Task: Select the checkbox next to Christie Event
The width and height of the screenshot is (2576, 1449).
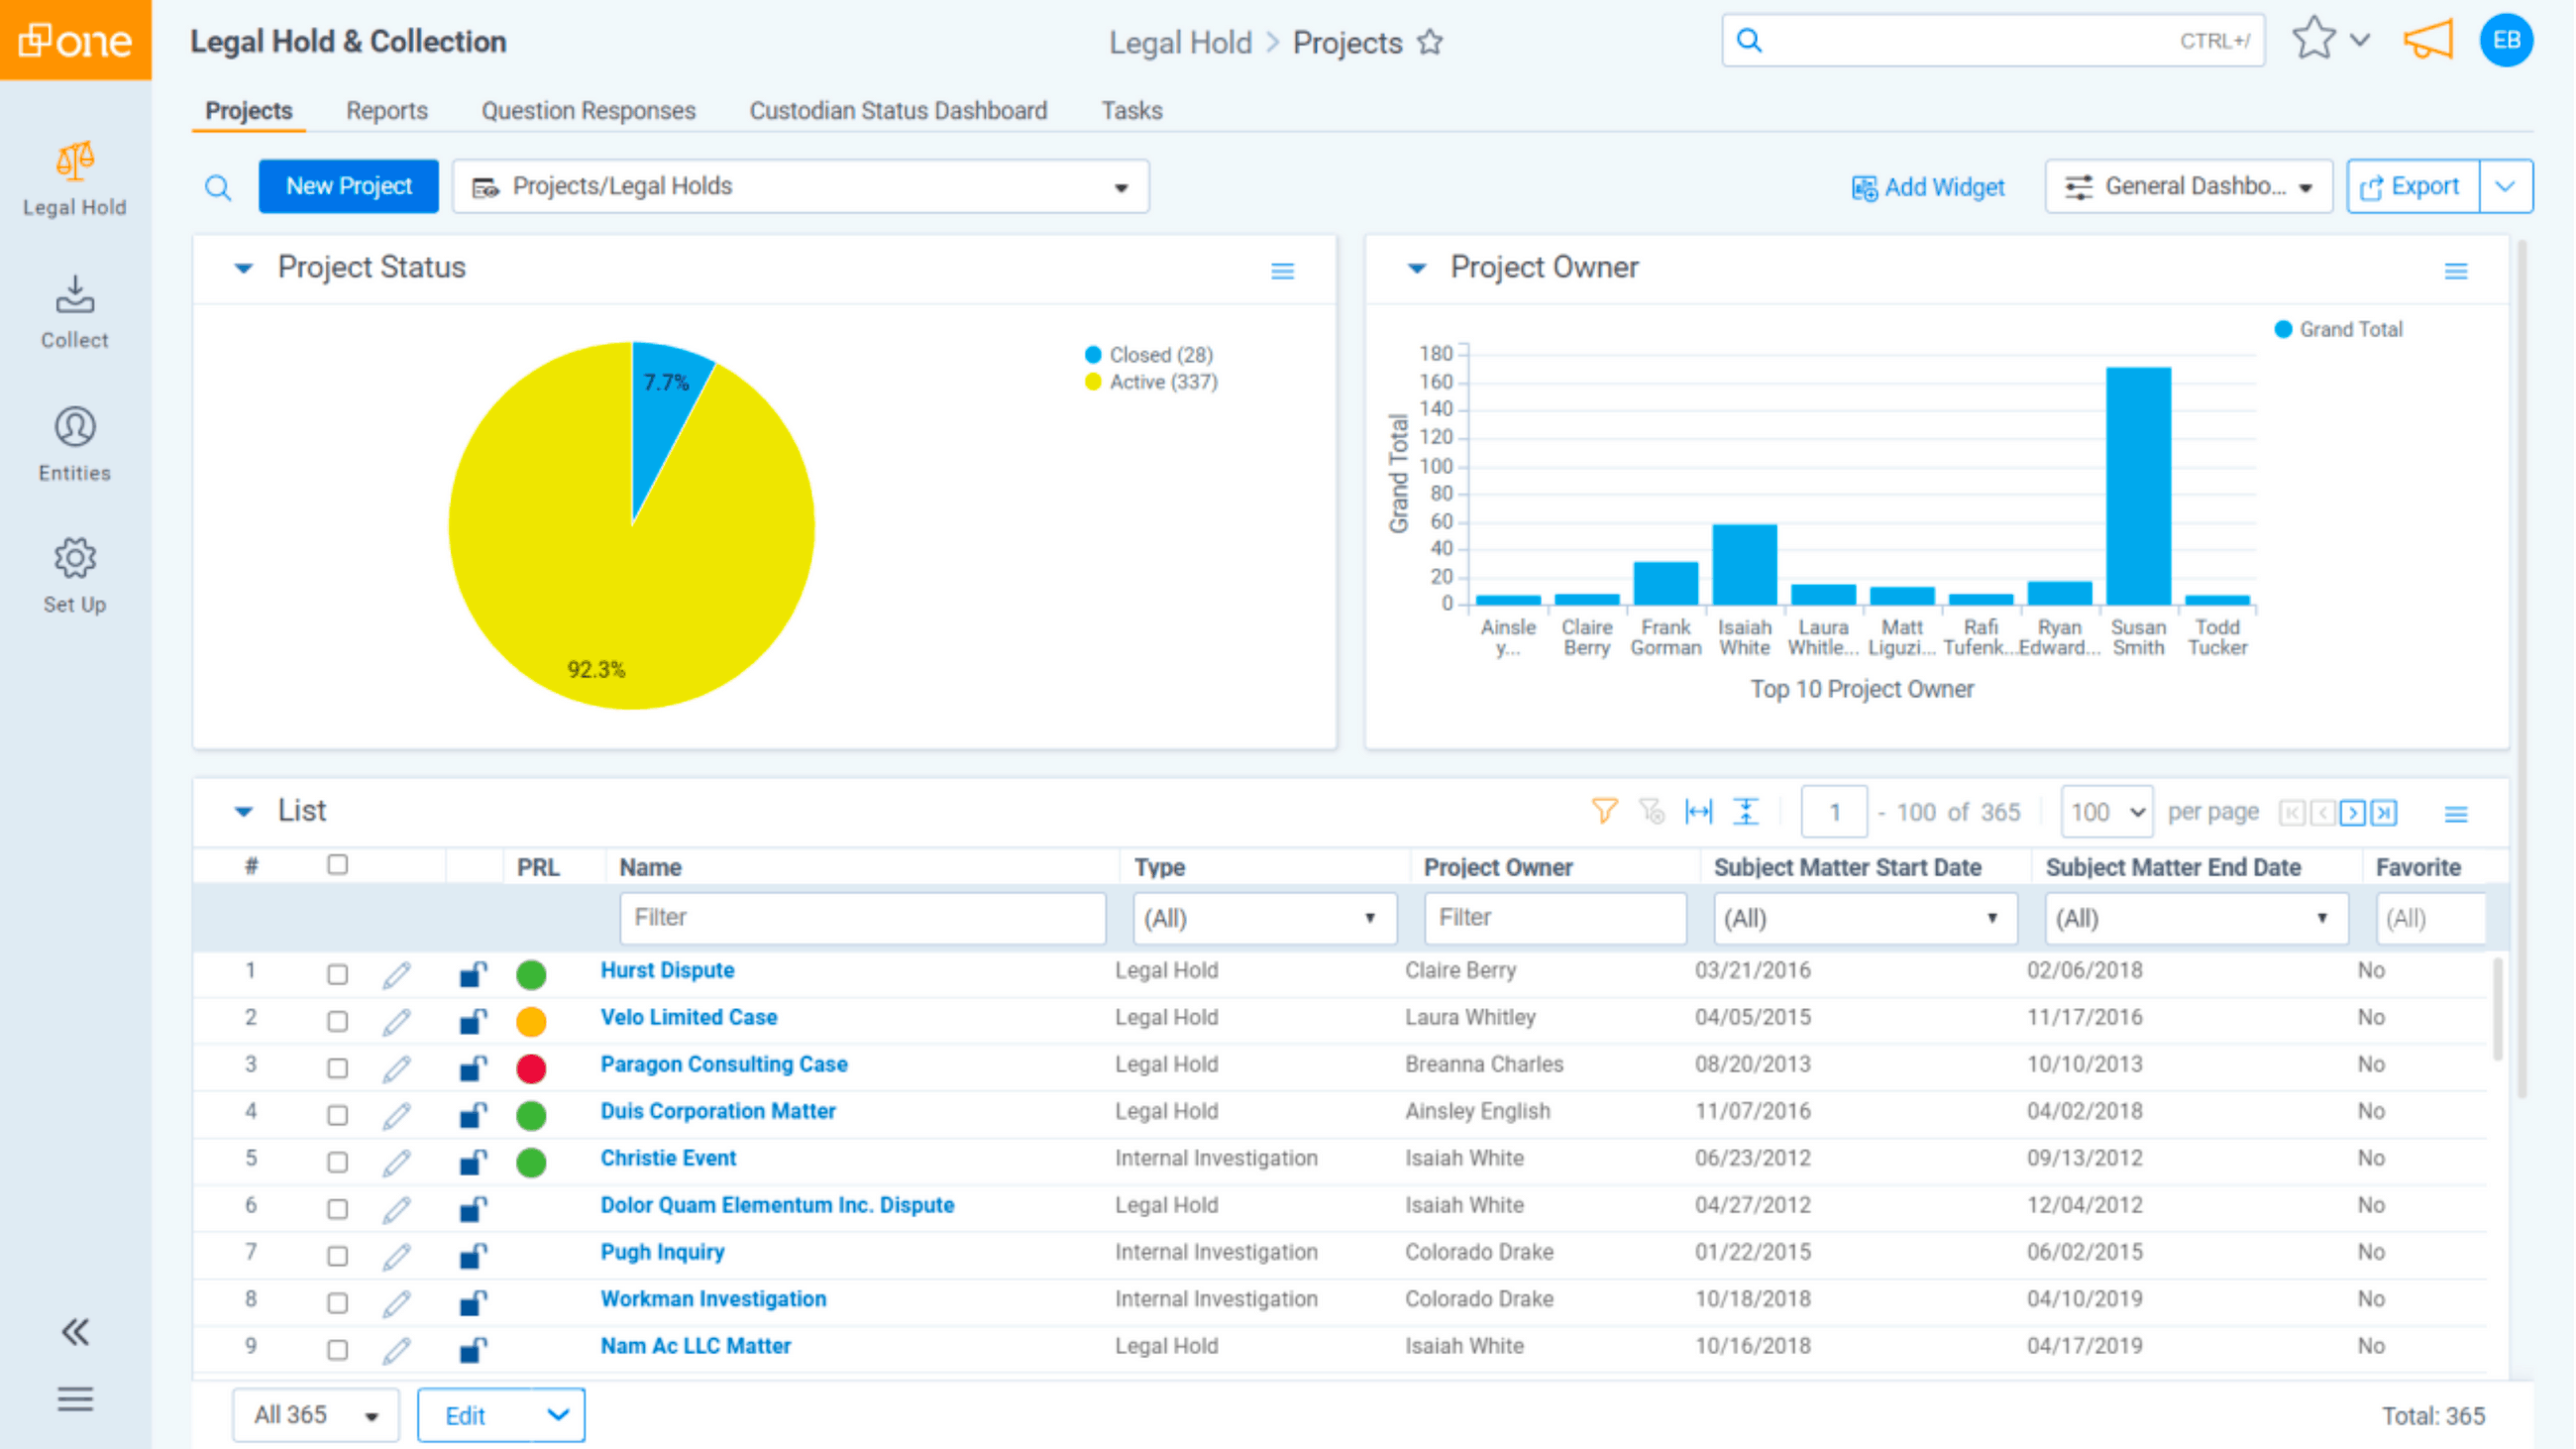Action: tap(338, 1160)
